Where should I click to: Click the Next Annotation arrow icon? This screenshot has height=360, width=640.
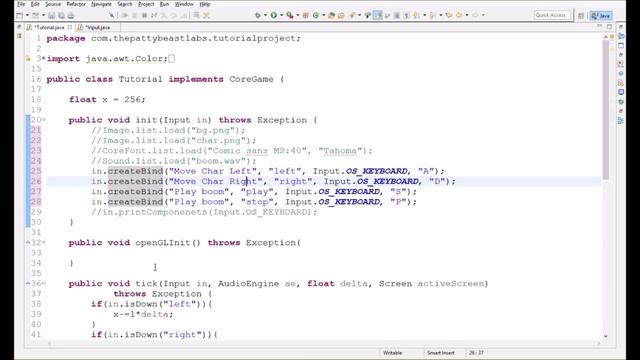click(x=416, y=15)
